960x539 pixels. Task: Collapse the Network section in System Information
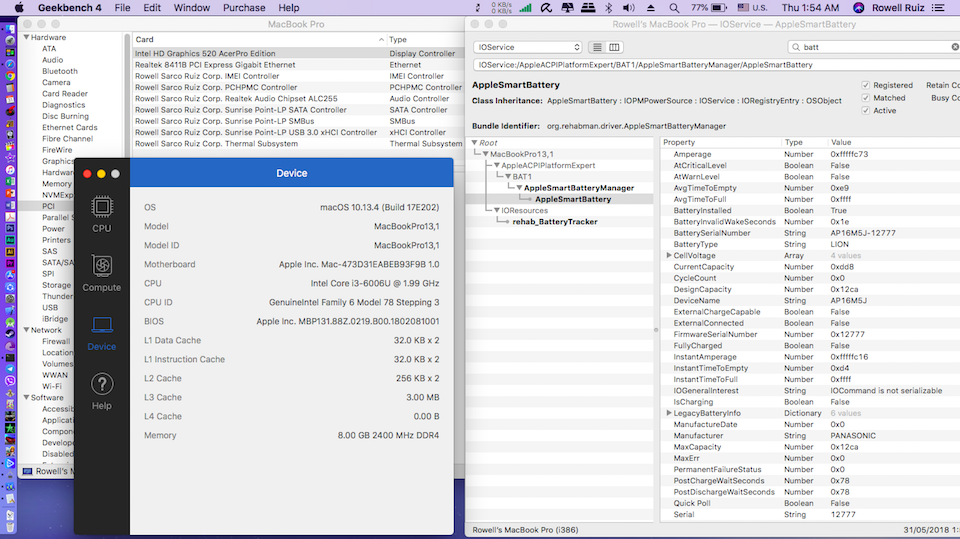pos(26,330)
